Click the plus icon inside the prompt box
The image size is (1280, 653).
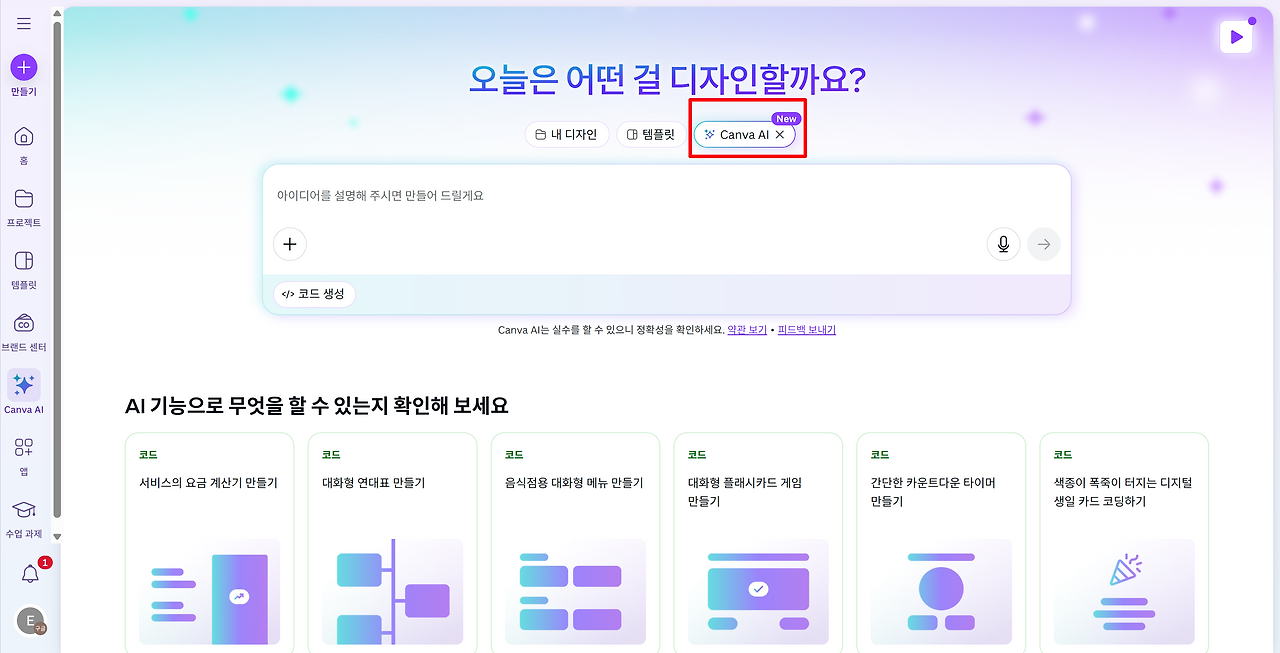pyautogui.click(x=290, y=243)
